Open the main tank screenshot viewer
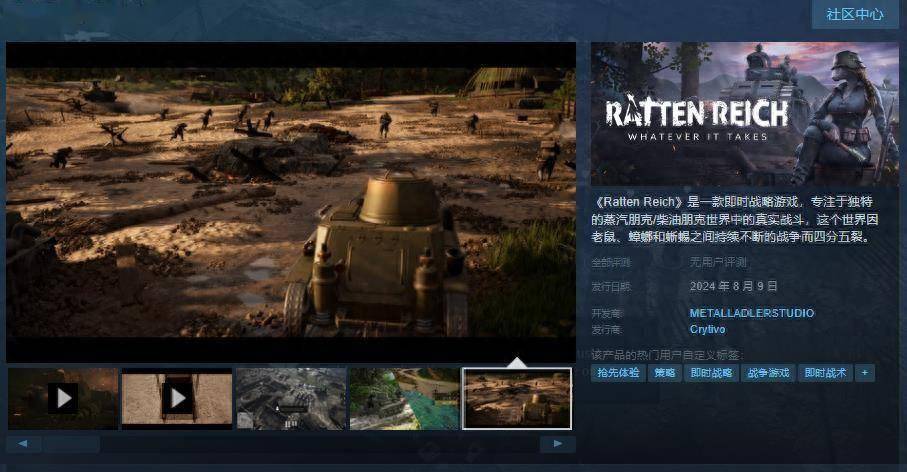The height and width of the screenshot is (472, 907). point(291,202)
